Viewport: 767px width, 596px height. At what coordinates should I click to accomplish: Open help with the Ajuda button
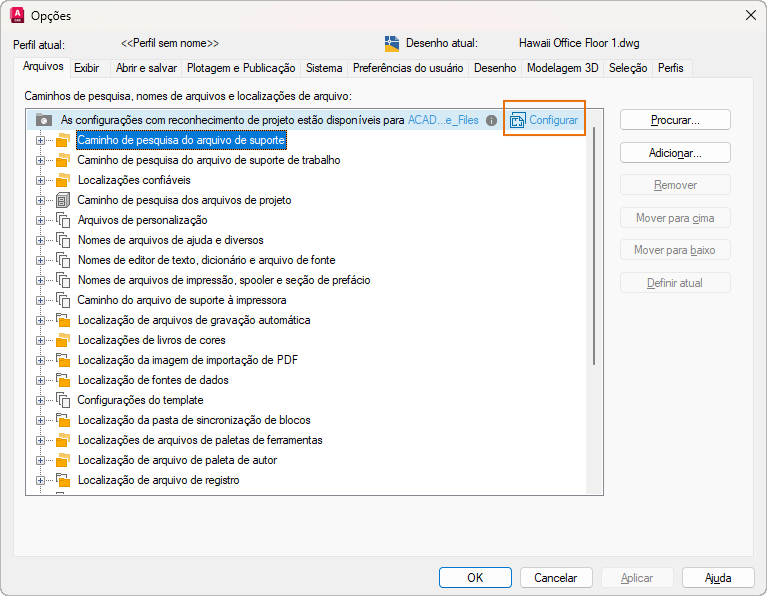tap(718, 578)
